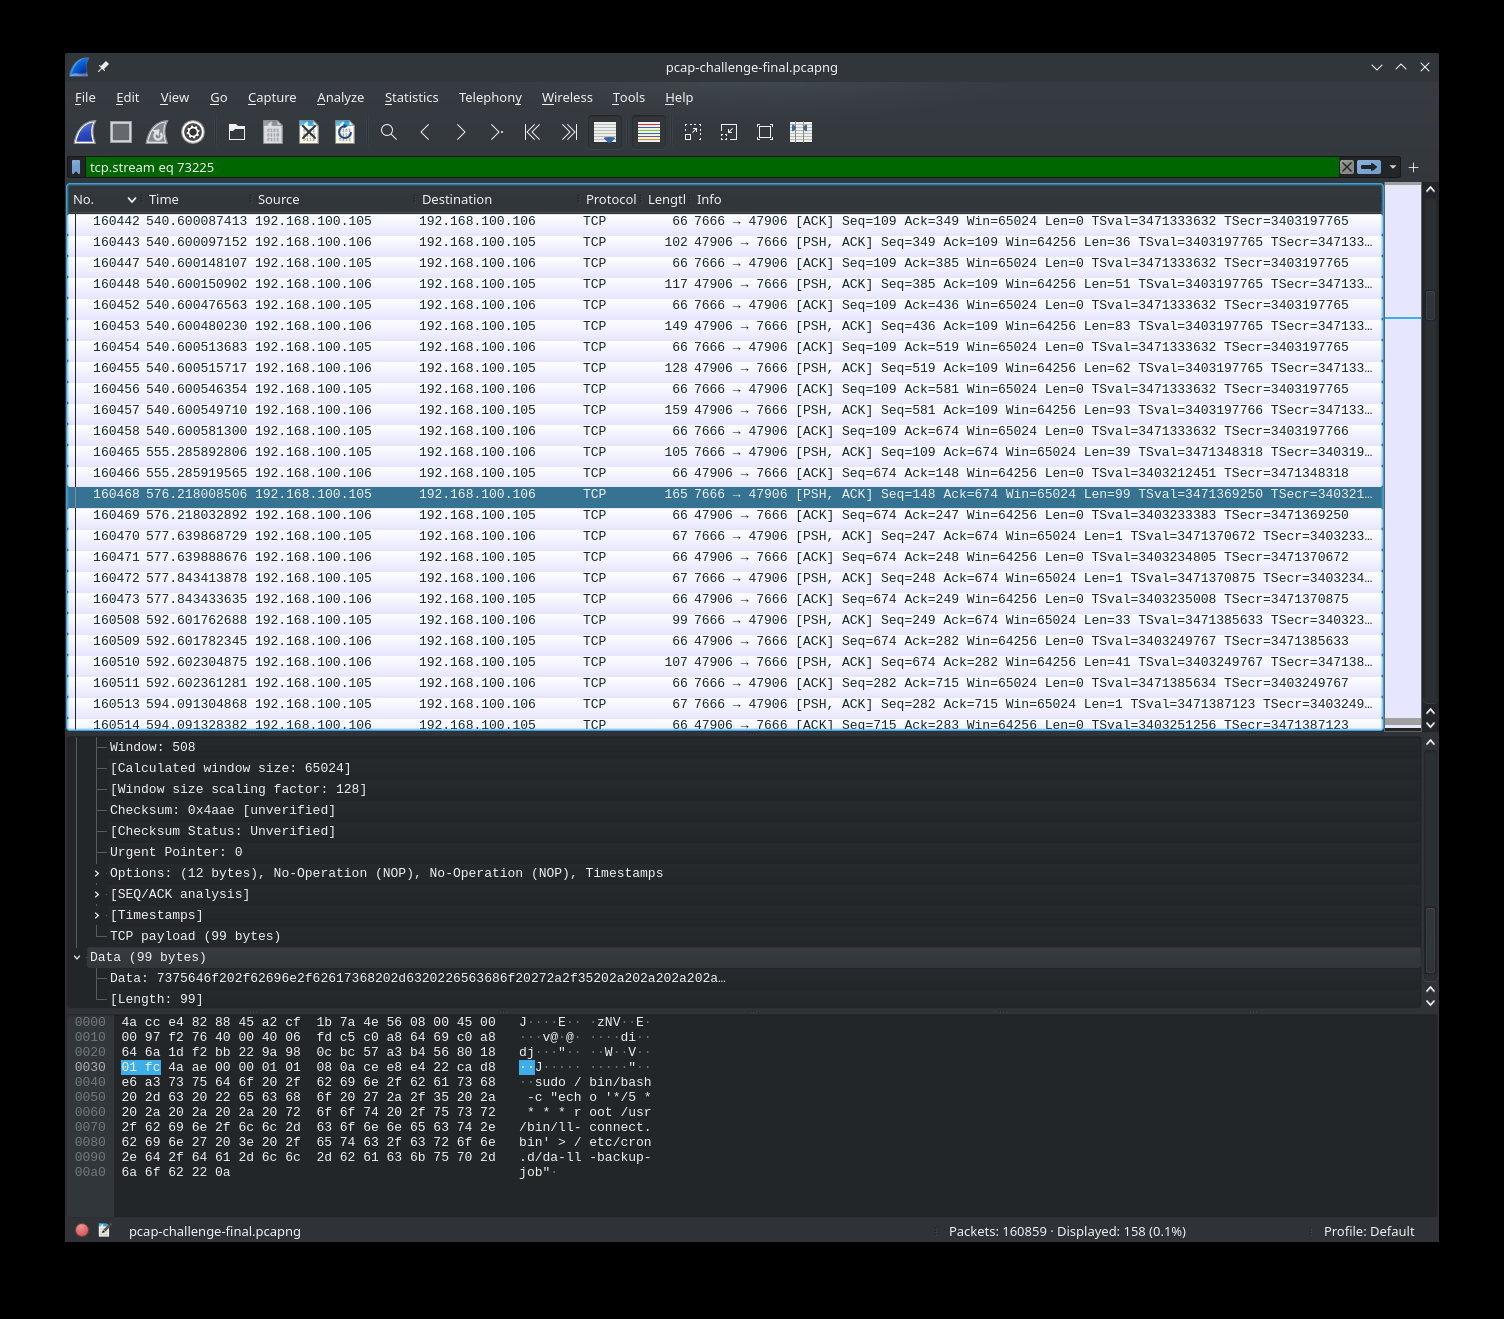Click the Profile: Default status entry

pos(1369,1231)
